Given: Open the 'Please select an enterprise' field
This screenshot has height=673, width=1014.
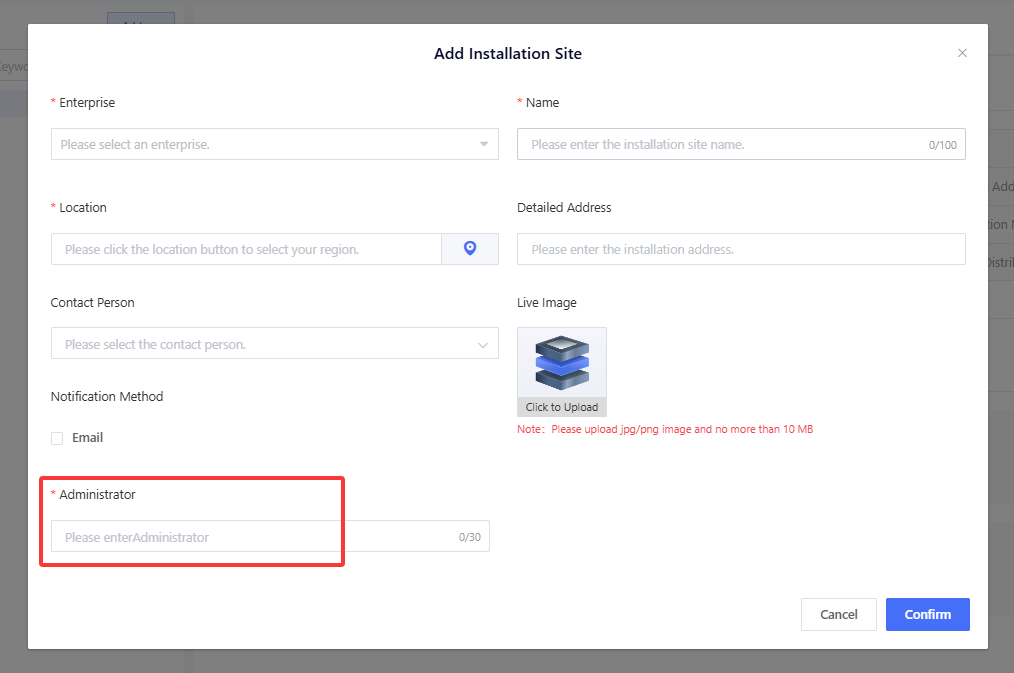Looking at the screenshot, I should pos(260,144).
